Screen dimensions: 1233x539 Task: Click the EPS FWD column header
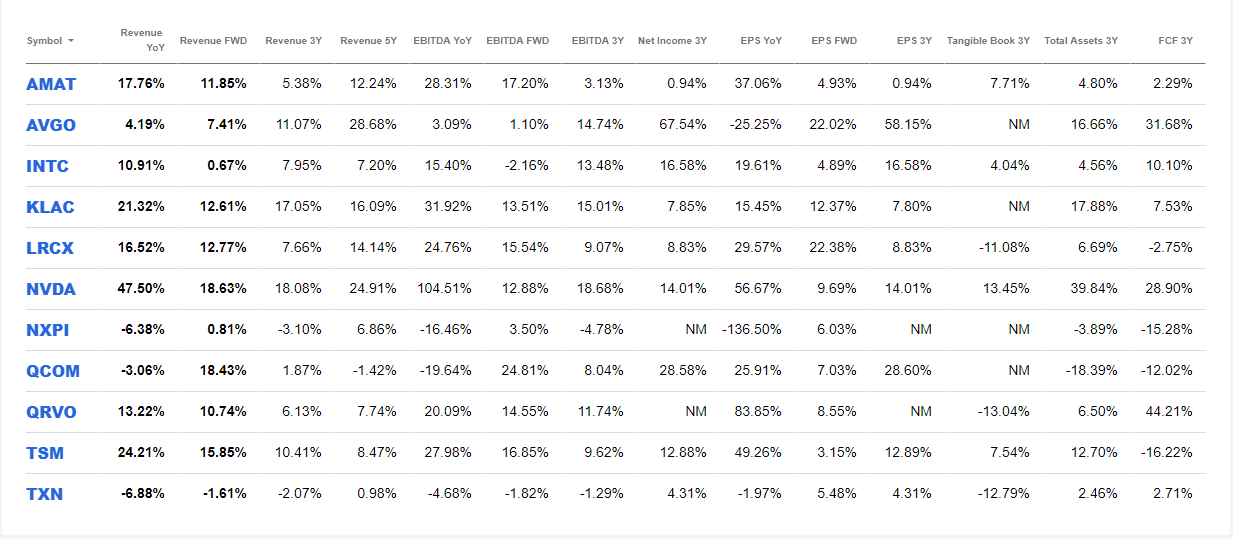point(834,41)
